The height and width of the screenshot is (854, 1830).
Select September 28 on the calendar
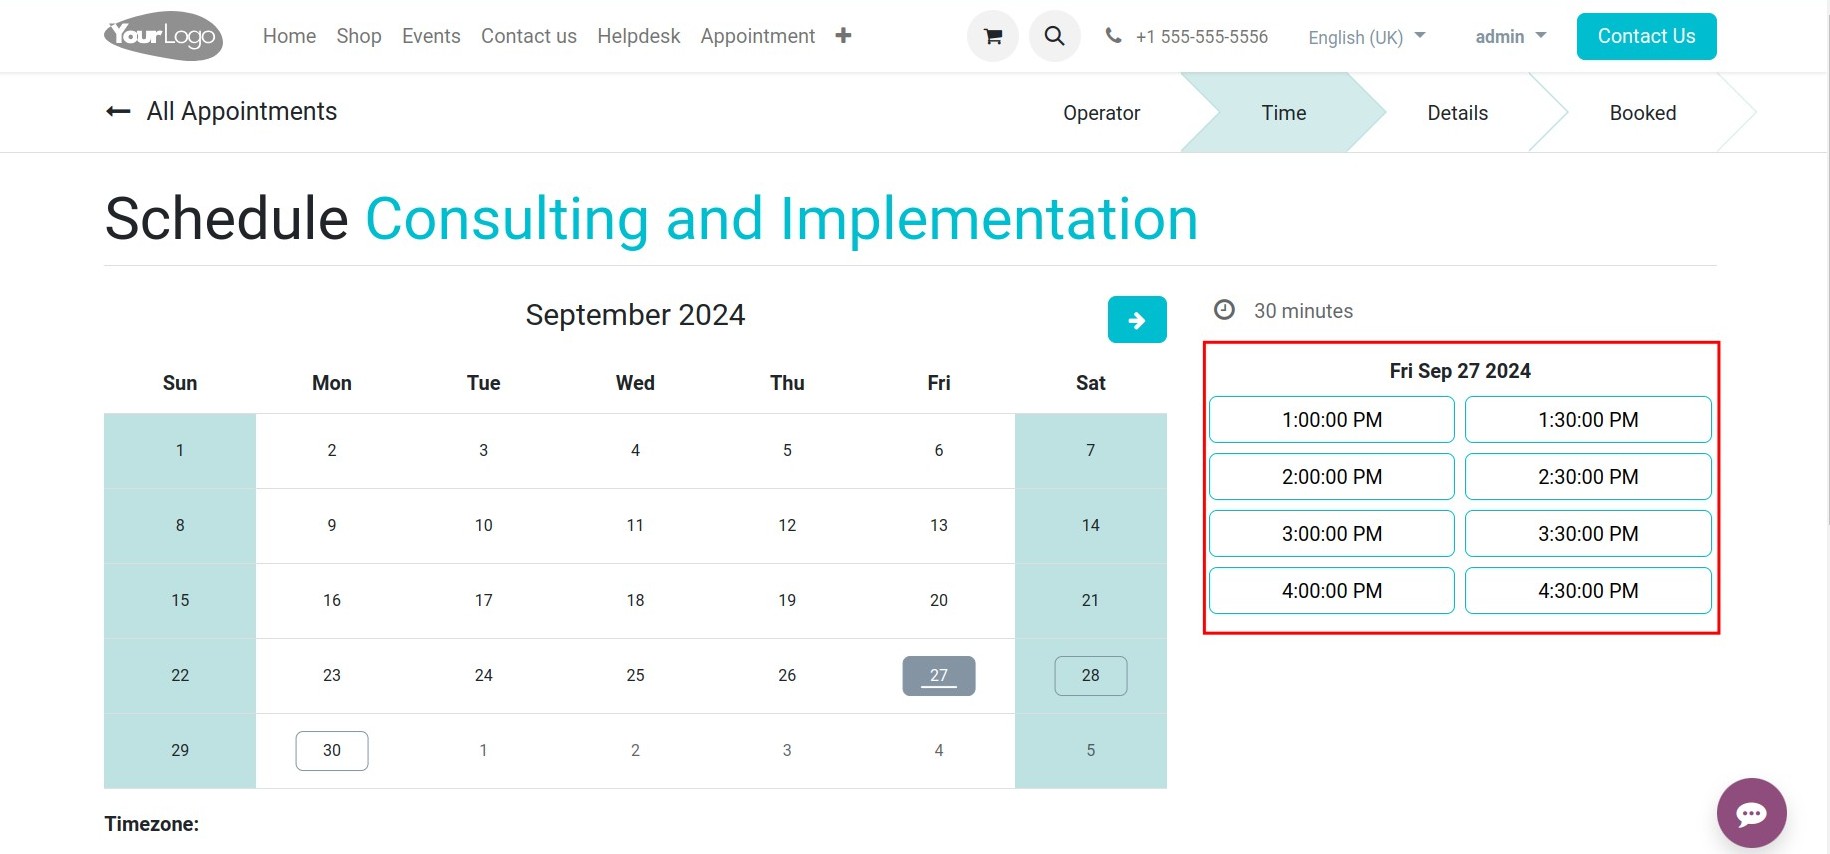[1090, 676]
